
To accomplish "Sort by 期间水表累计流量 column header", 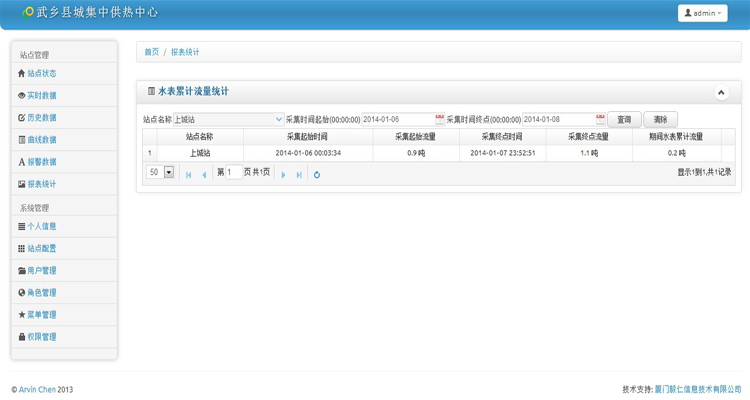I will pos(677,137).
